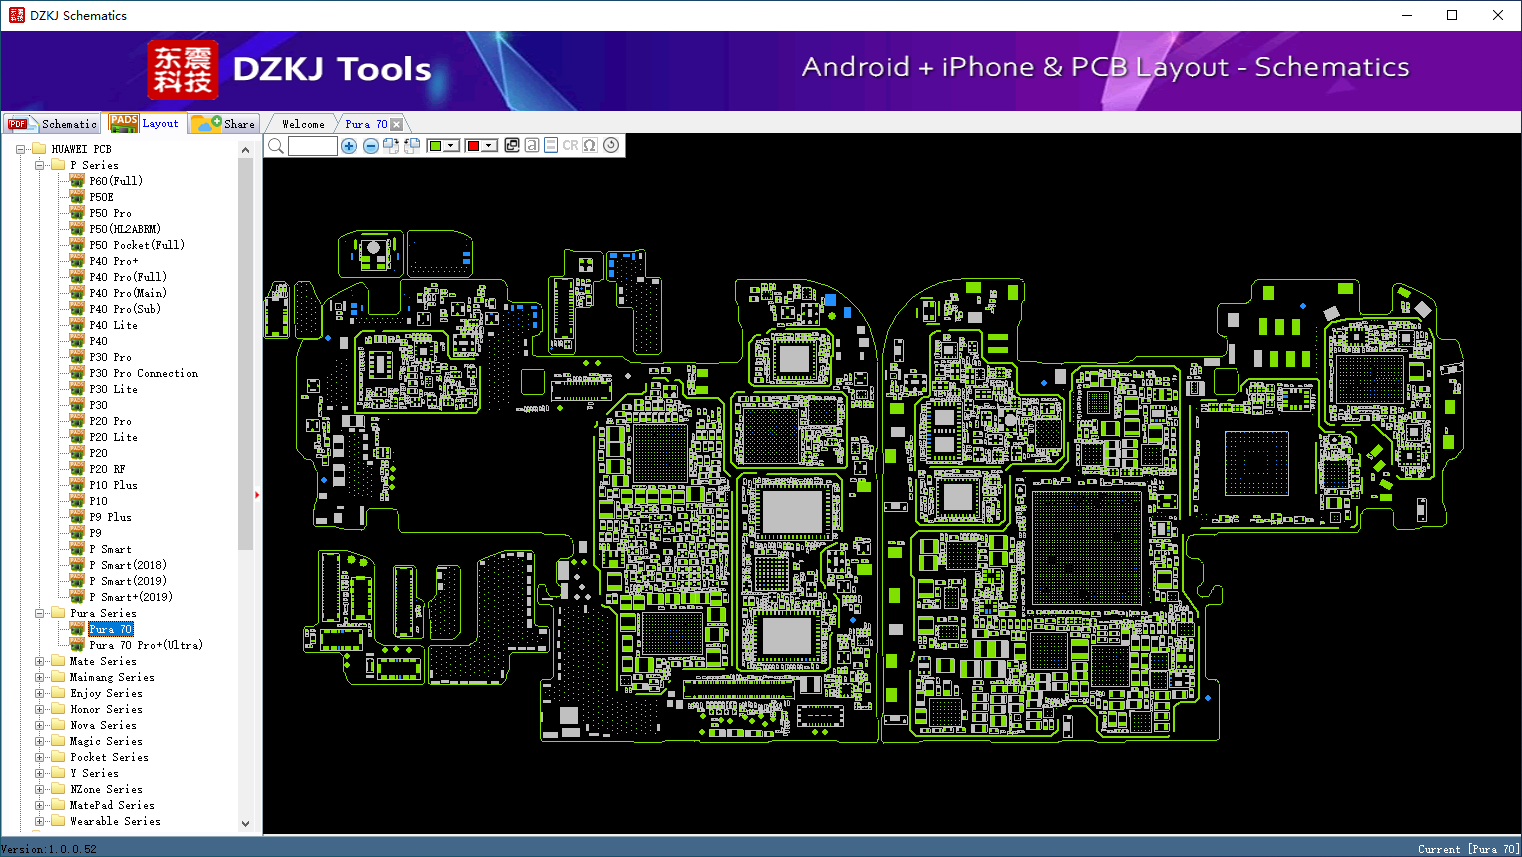Expand the Honor Series tree node
Screen dimensions: 1522x857
39,709
